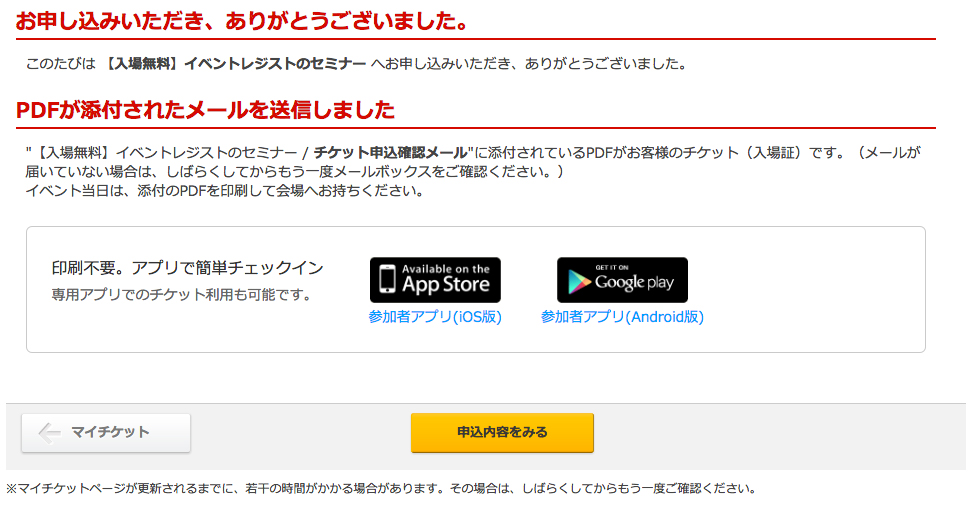Click the しばらくしてからもう一度メールボックス line
Viewport: 972px width, 506px height.
point(294,172)
